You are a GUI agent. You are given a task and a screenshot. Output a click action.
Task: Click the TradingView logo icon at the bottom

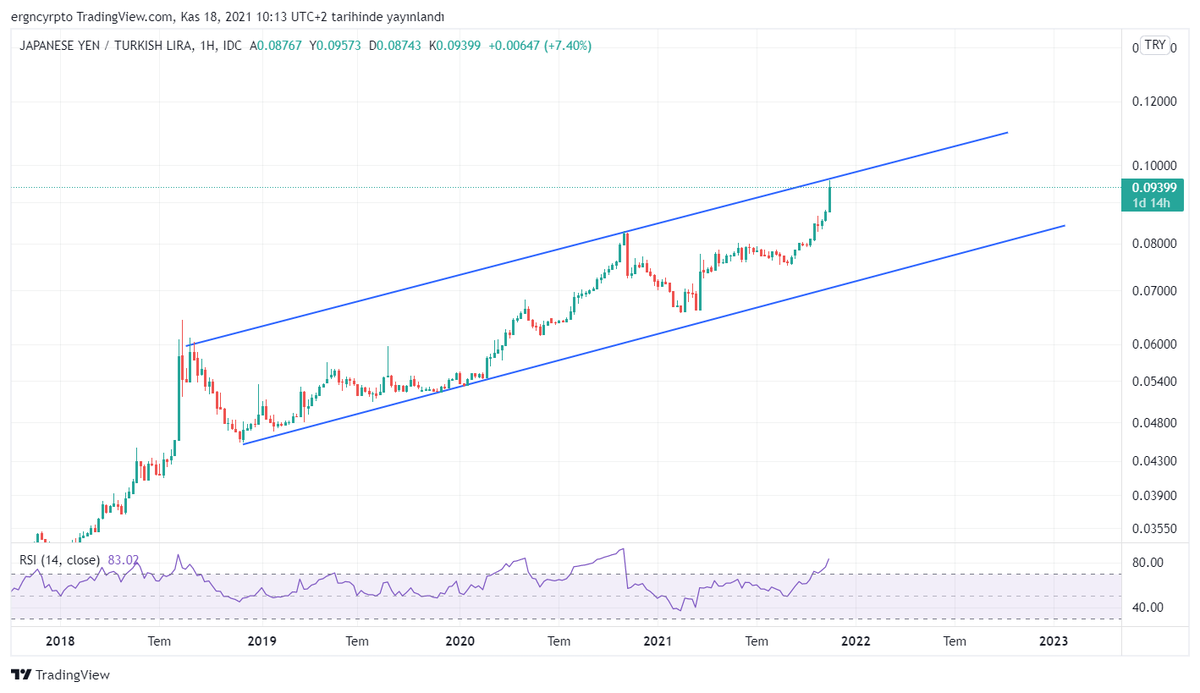pos(21,675)
